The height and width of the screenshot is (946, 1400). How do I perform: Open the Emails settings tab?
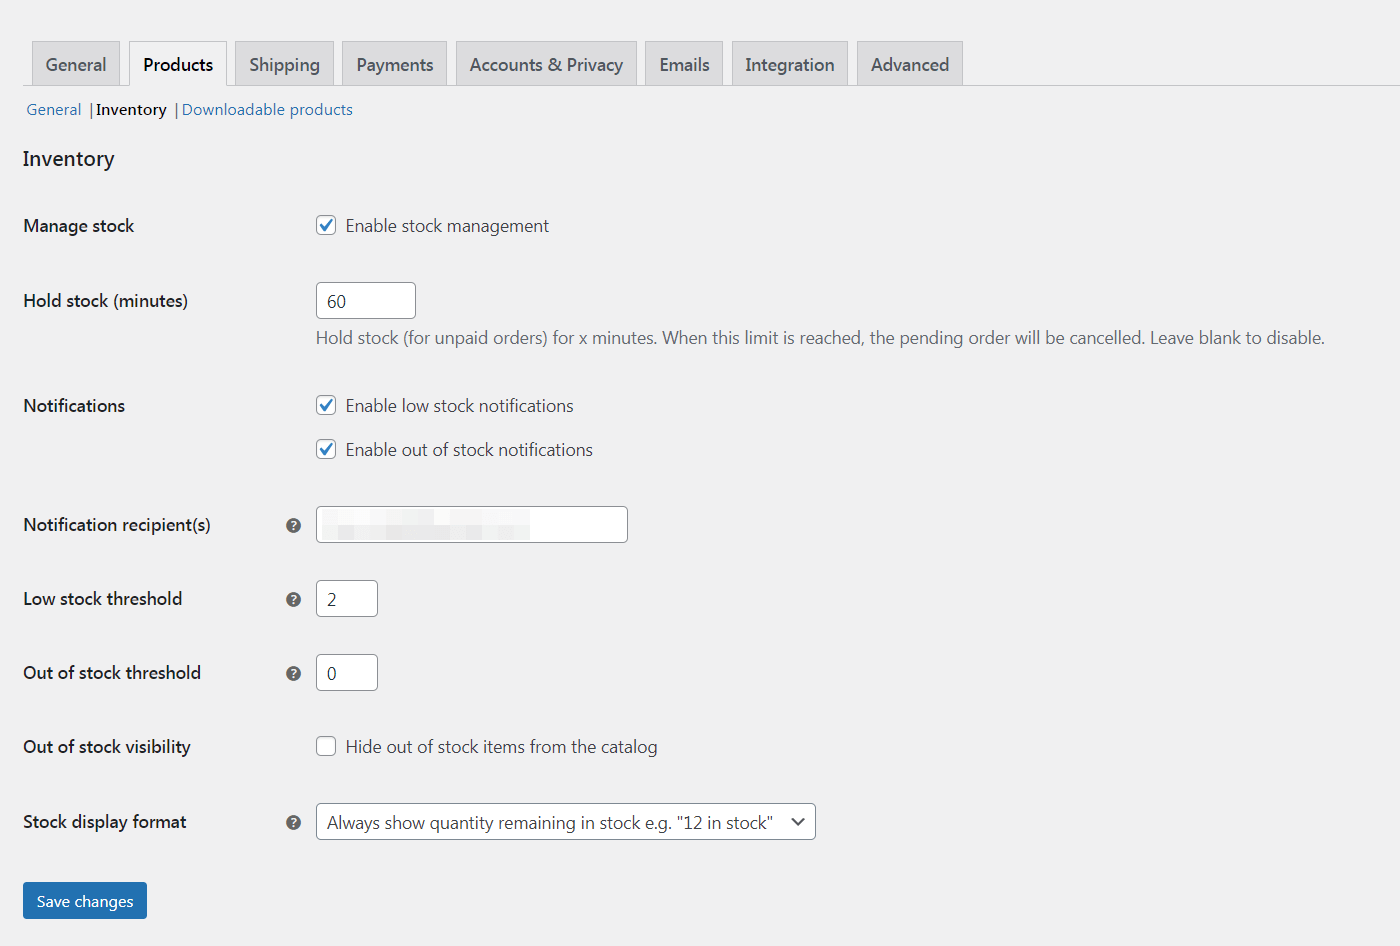point(684,65)
